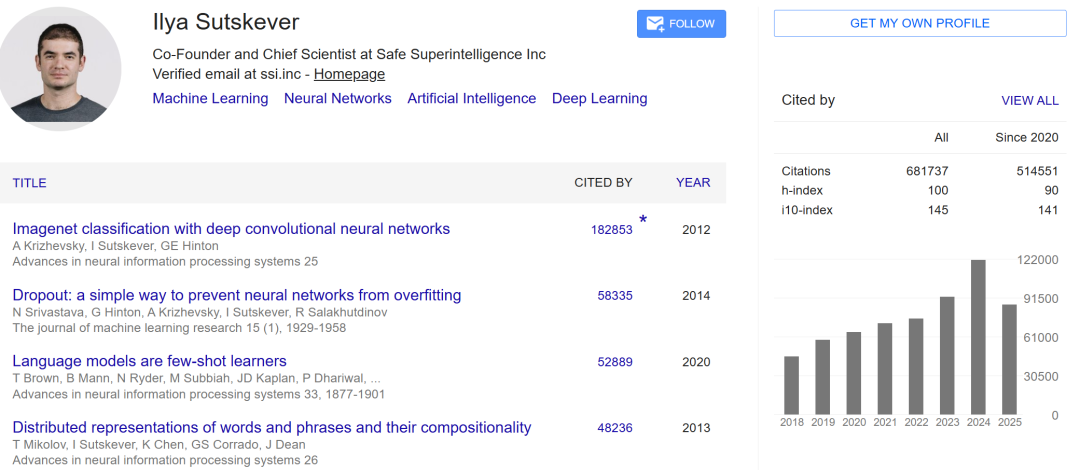Select the Machine Learning interest tag
Screen dimensions: 1080x470
pyautogui.click(x=210, y=99)
